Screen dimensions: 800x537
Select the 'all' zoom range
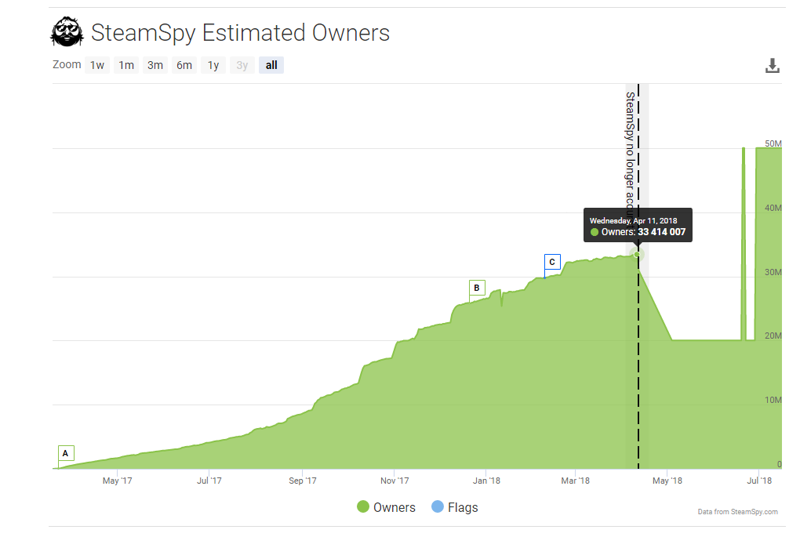(271, 65)
